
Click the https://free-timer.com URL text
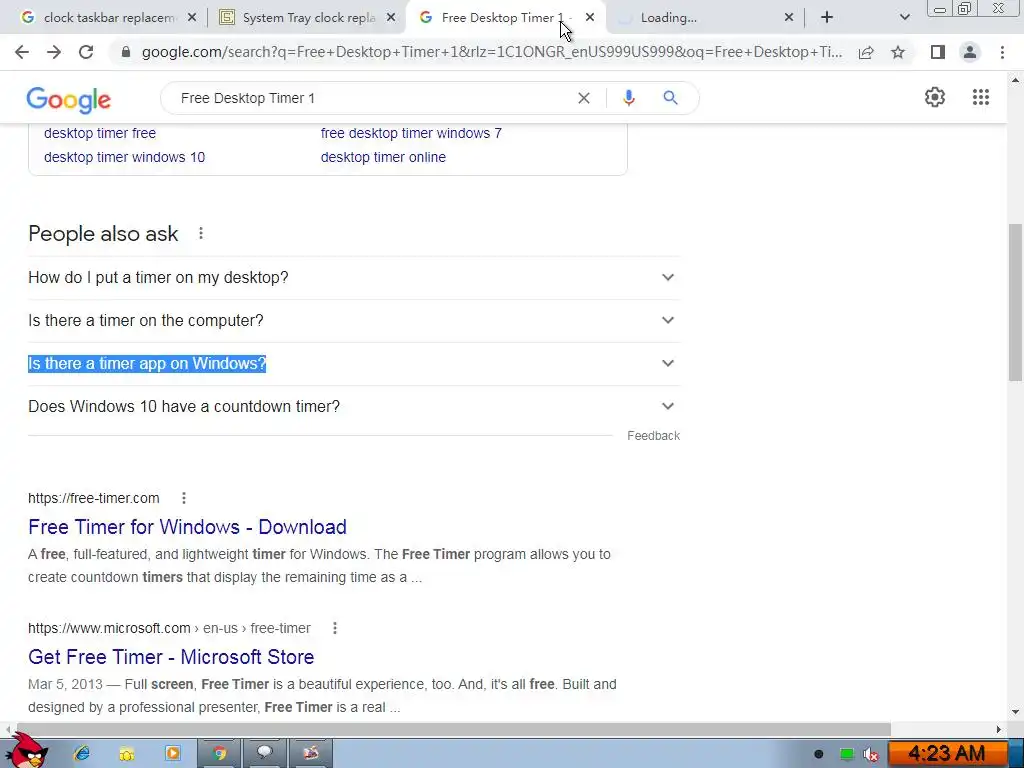click(x=93, y=498)
